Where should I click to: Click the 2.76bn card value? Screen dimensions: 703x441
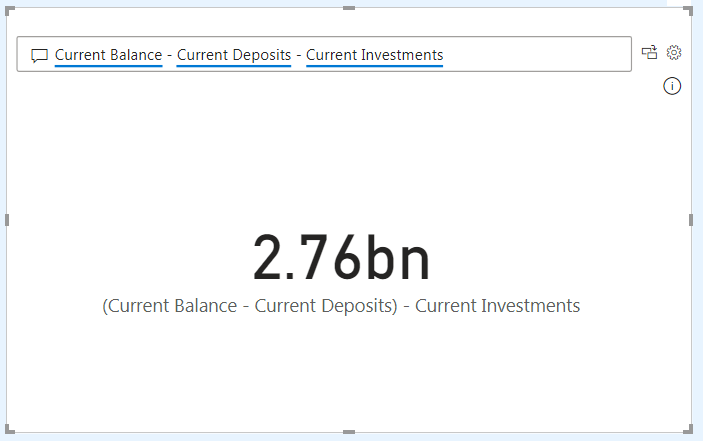tap(342, 258)
